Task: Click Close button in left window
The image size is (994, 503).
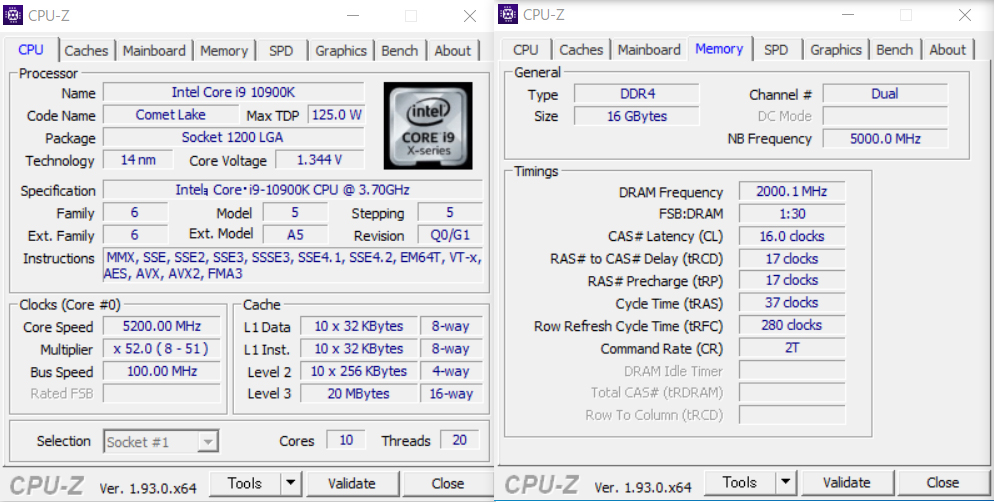Action: click(448, 483)
